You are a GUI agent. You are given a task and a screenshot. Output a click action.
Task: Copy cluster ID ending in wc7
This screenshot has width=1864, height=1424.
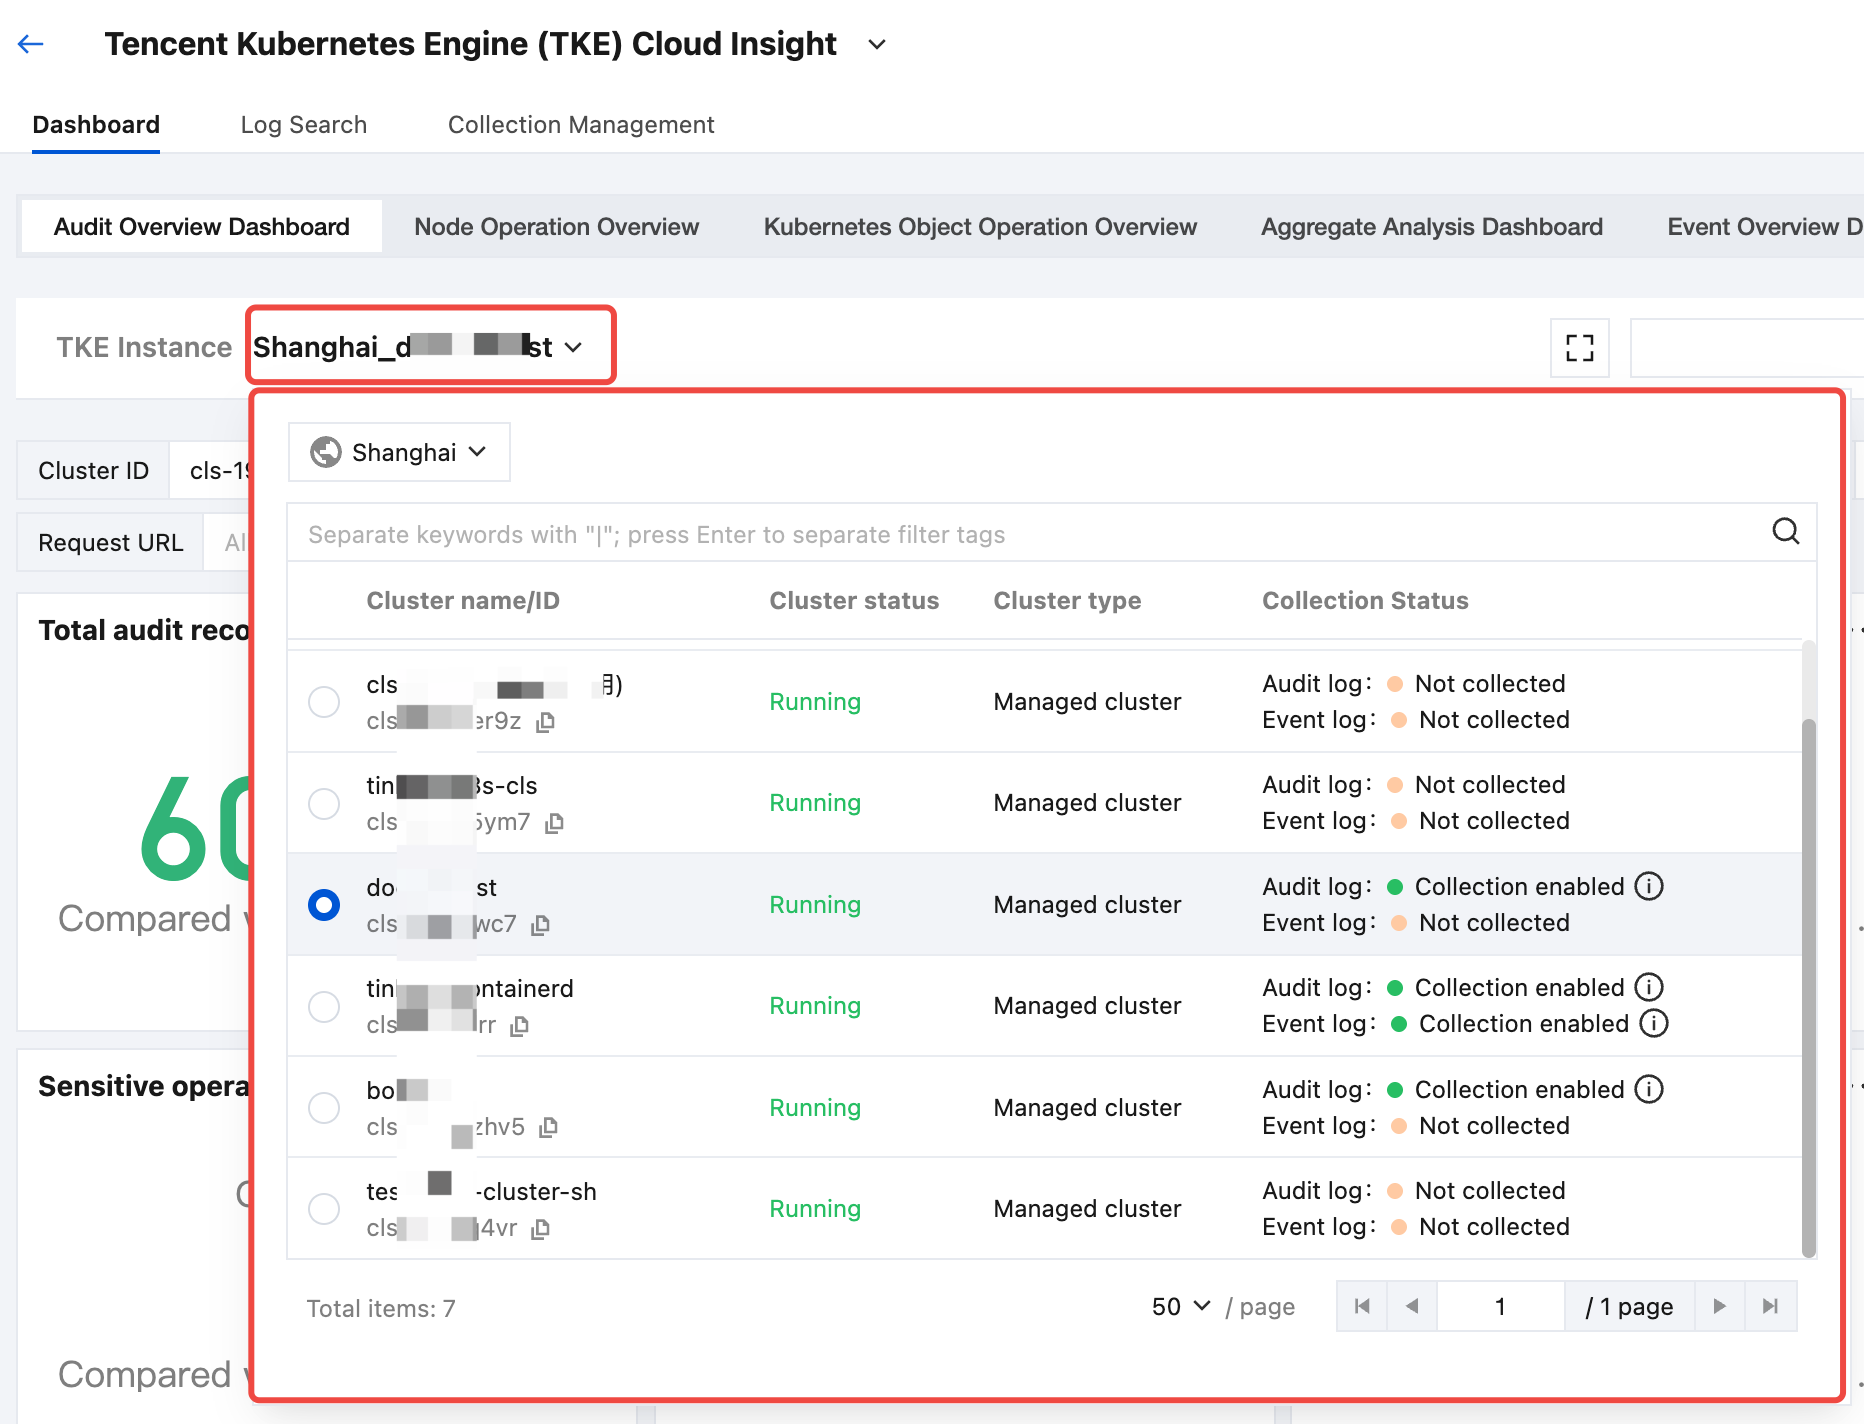point(541,925)
